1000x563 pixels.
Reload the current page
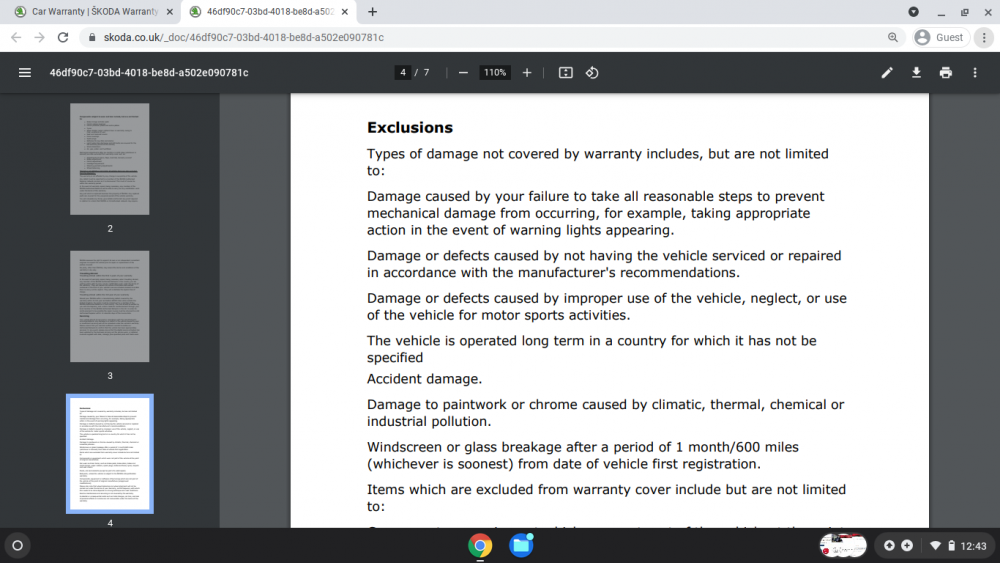coord(62,38)
